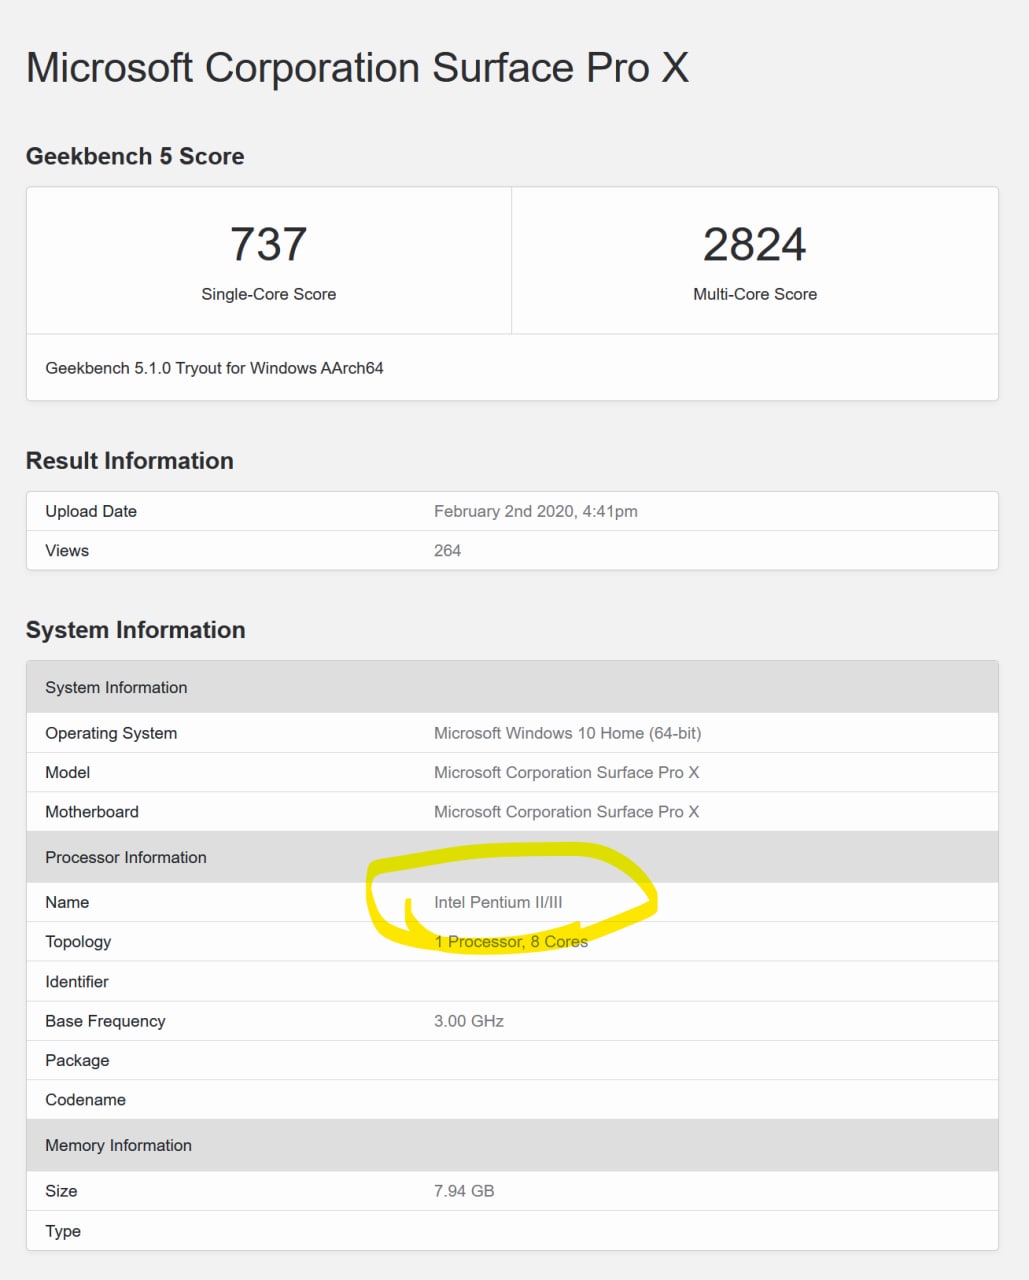This screenshot has height=1280, width=1029.
Task: Select the 1 Processor, 8 Cores value
Action: pos(511,942)
